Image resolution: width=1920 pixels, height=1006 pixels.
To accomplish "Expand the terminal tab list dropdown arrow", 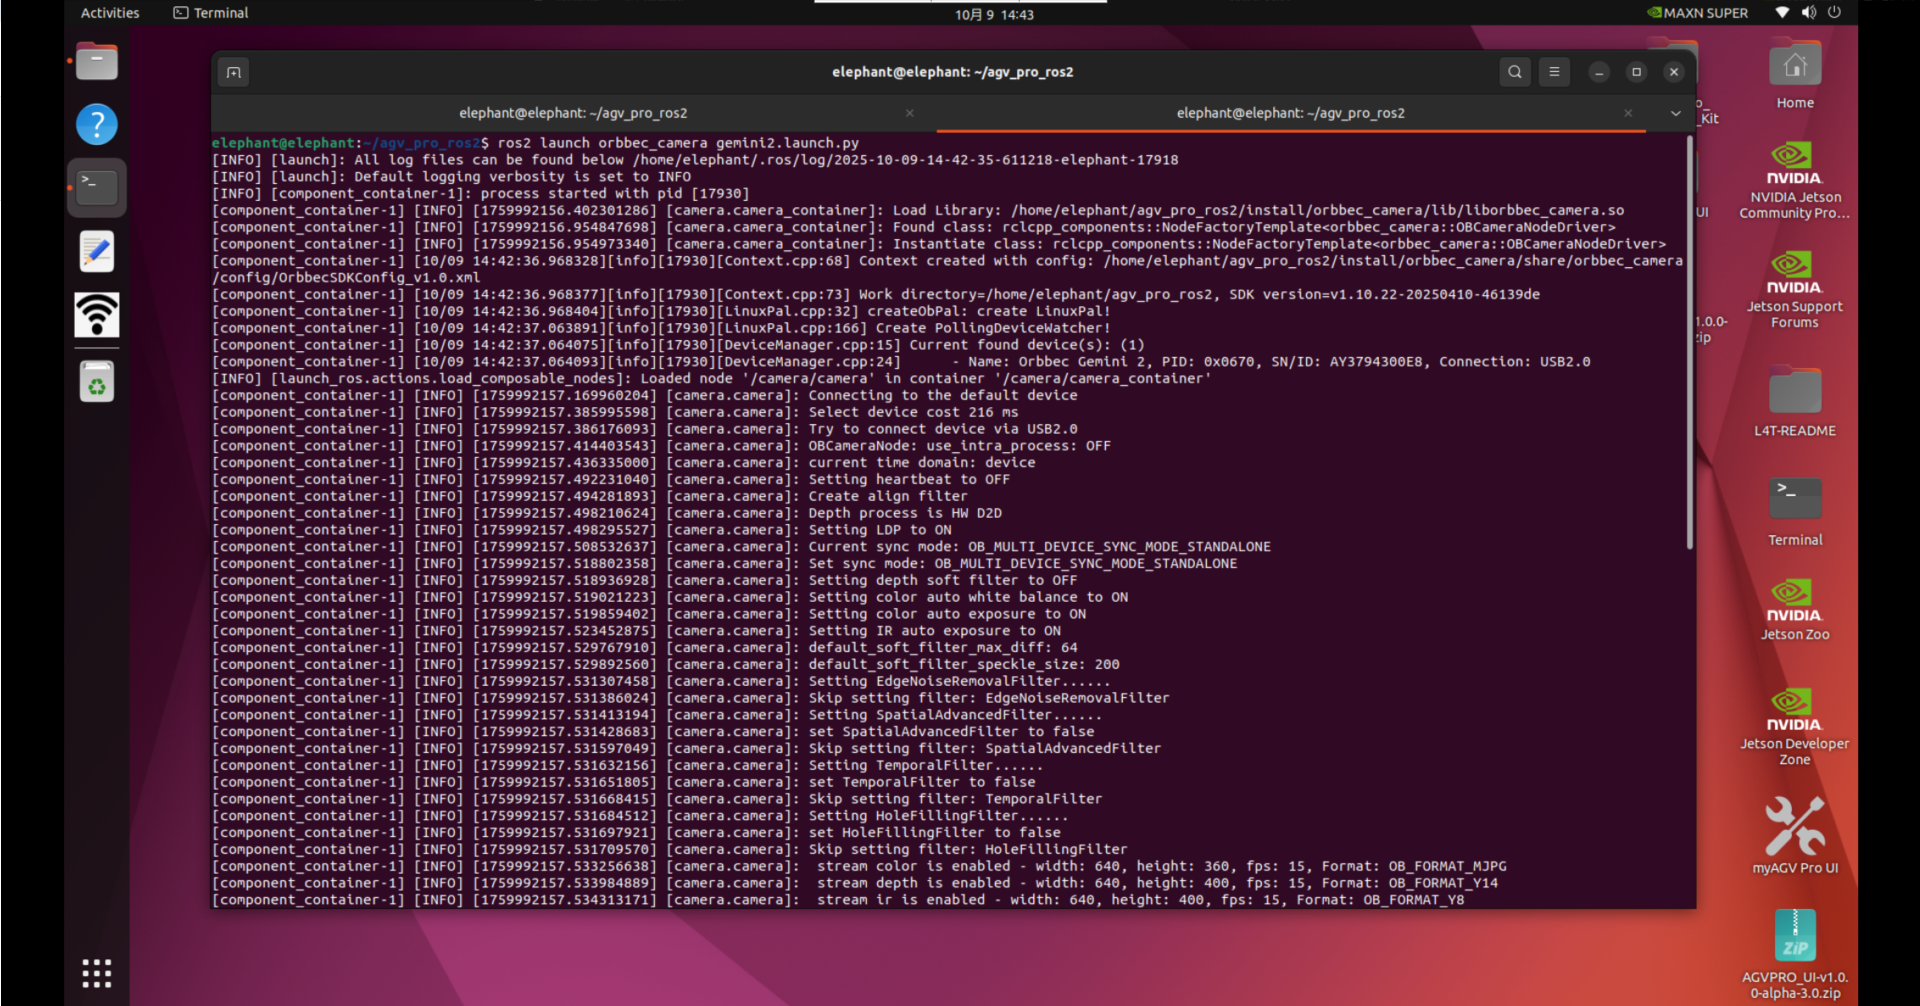I will [x=1675, y=114].
